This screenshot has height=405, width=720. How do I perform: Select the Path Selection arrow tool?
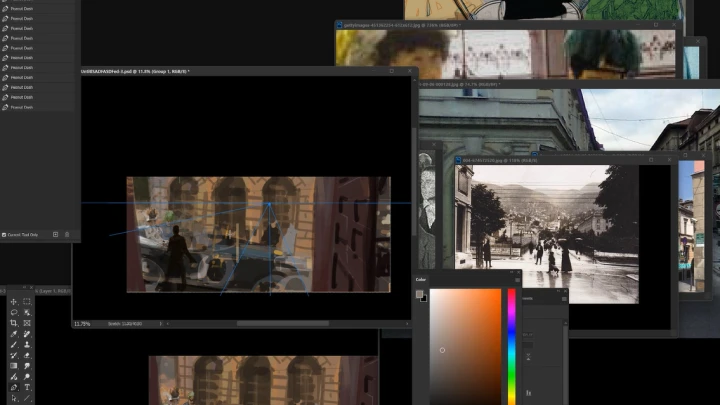(14, 398)
